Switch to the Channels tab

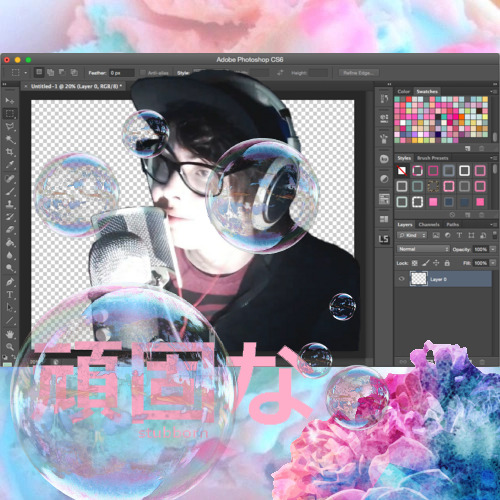tap(429, 224)
